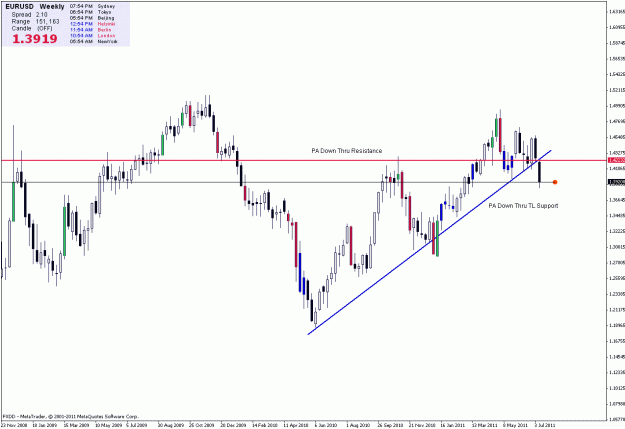Click the Beijing time row
The width and height of the screenshot is (625, 429).
[x=92, y=18]
